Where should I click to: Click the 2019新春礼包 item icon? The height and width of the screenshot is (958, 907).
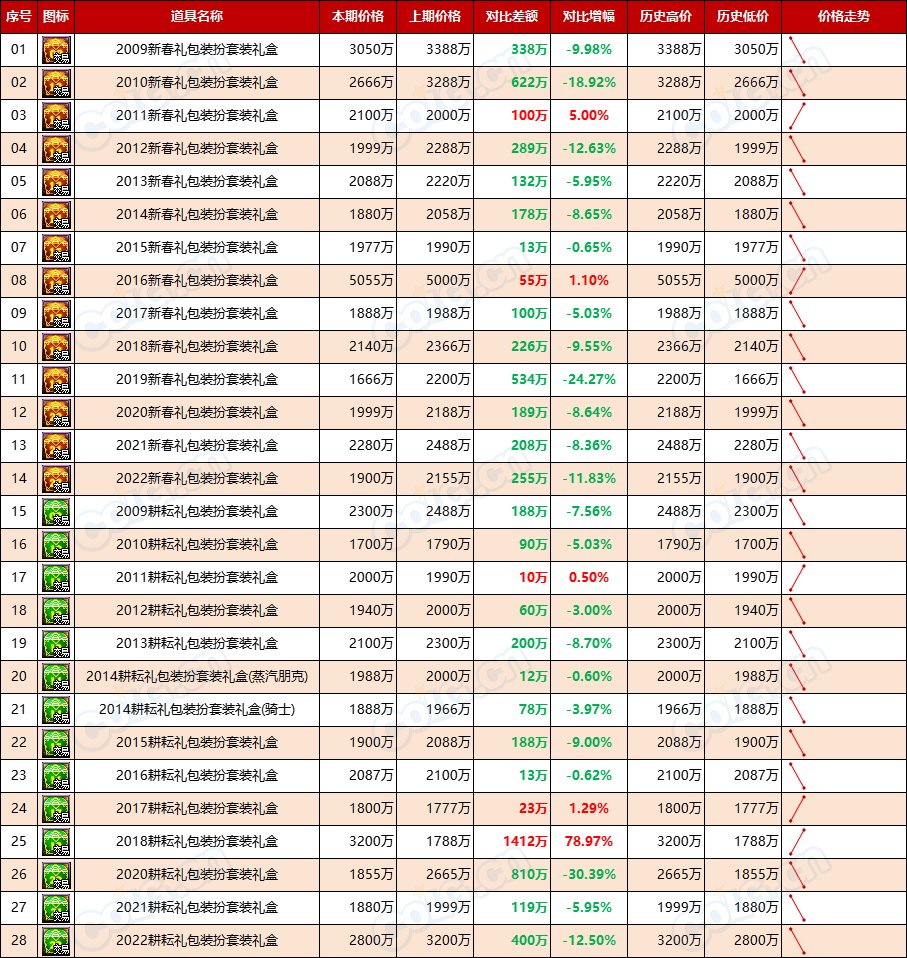coord(56,380)
